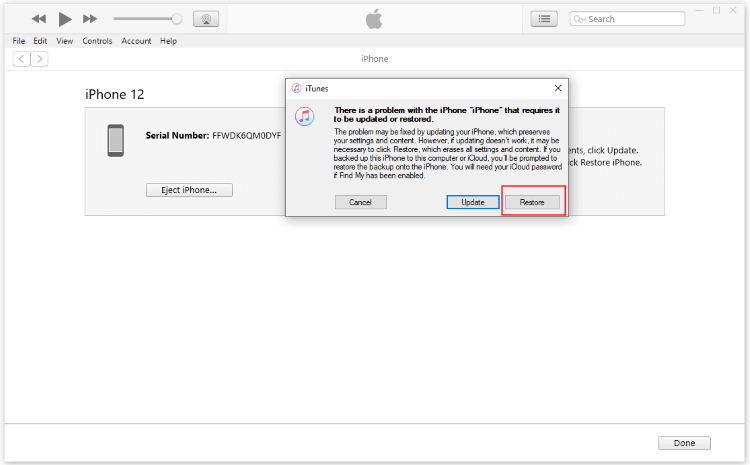The height and width of the screenshot is (465, 750).
Task: Adjust the volume slider knob
Action: click(x=177, y=19)
